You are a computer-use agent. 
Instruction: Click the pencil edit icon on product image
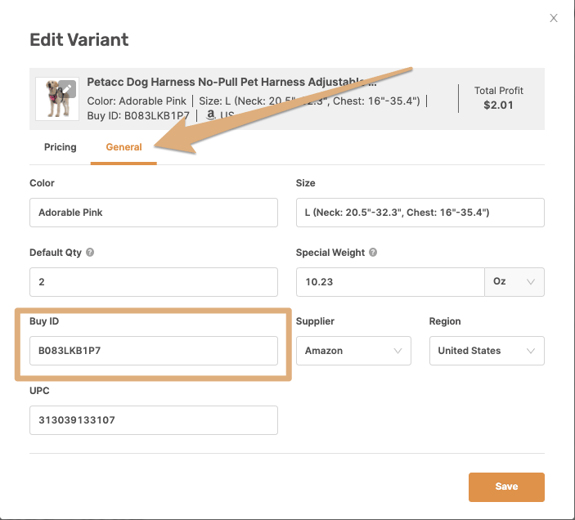[x=67, y=89]
